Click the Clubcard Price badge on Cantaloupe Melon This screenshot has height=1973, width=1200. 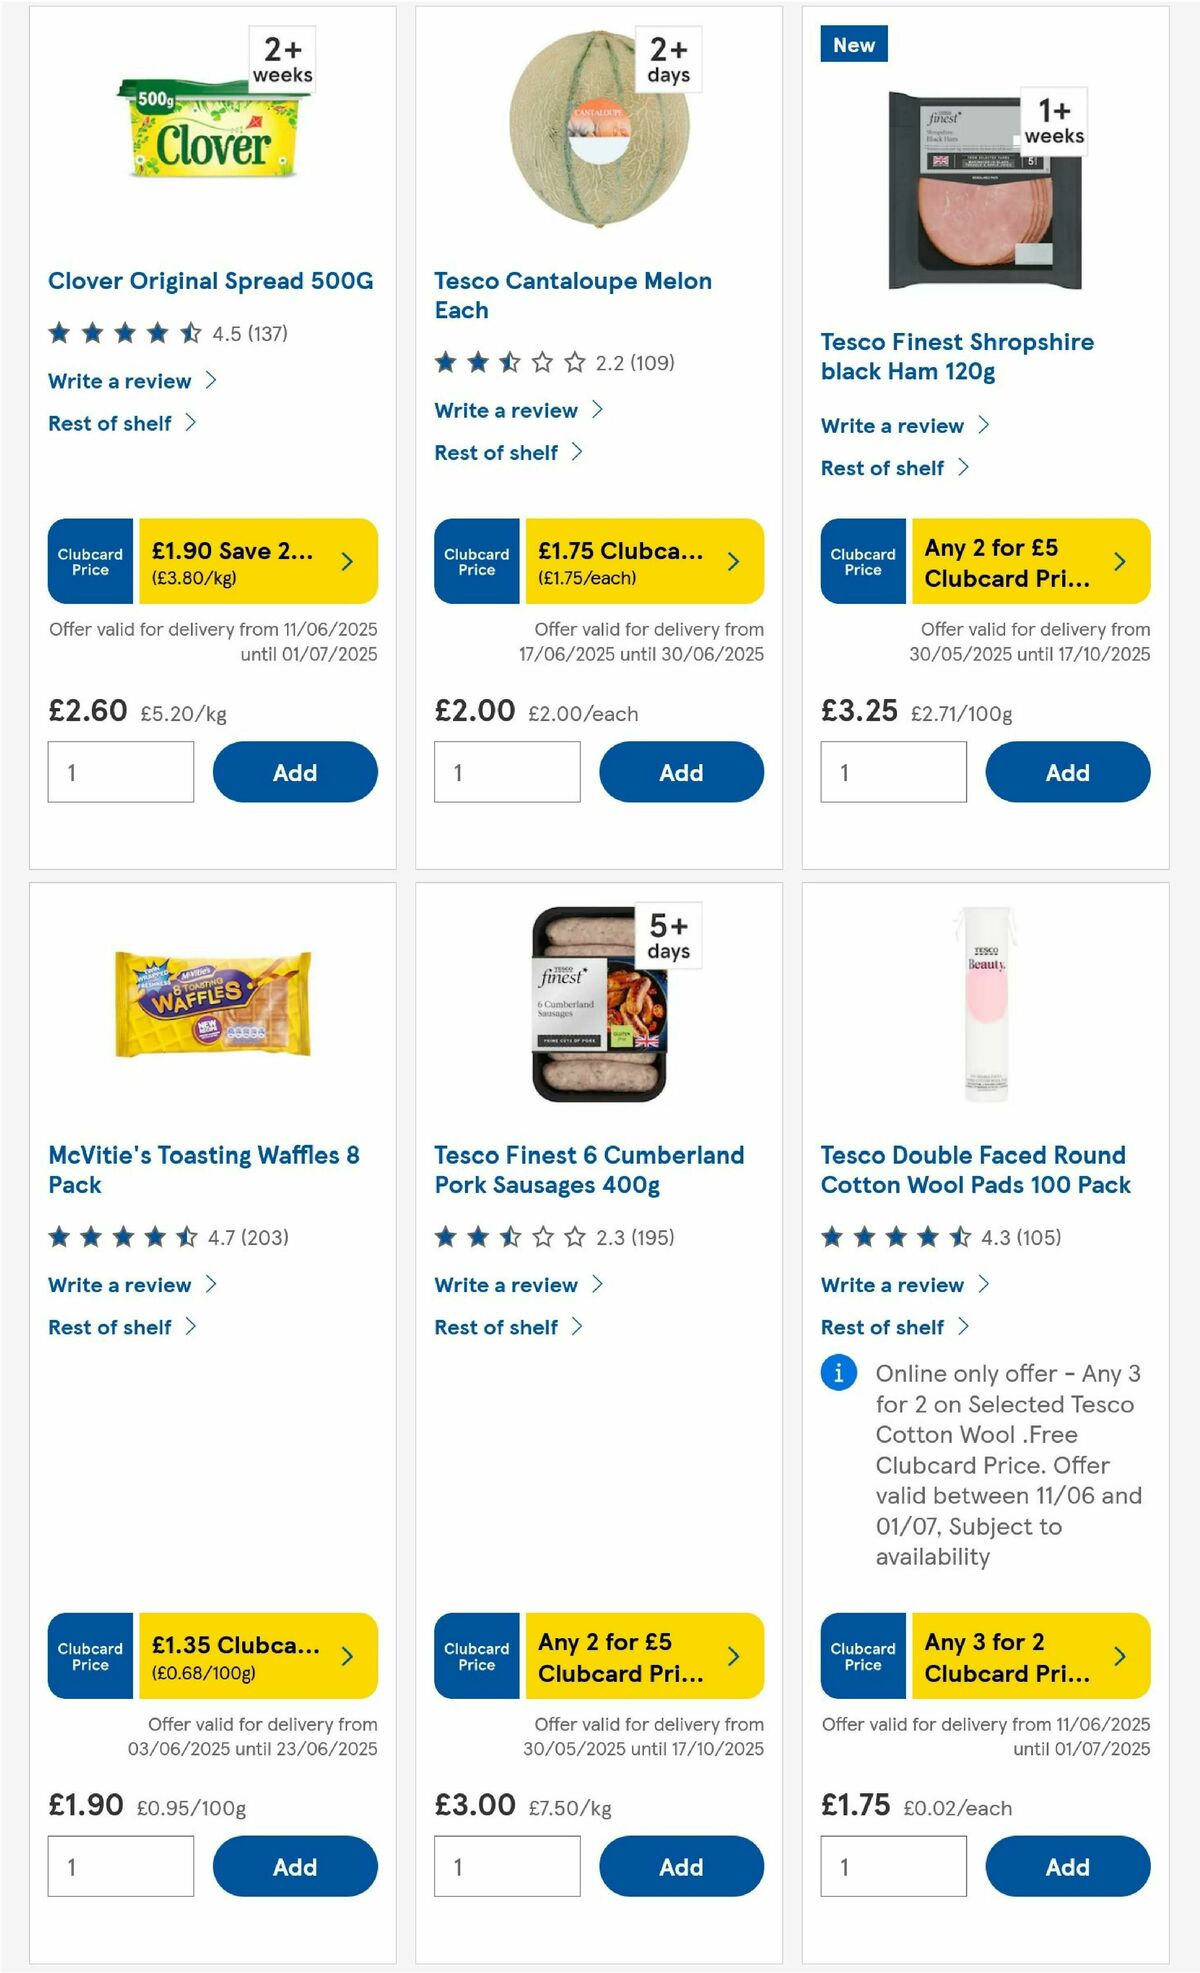(x=476, y=561)
